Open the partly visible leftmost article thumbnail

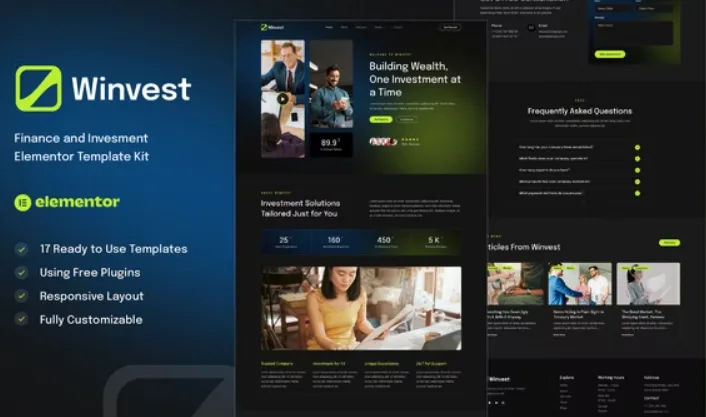tap(516, 284)
